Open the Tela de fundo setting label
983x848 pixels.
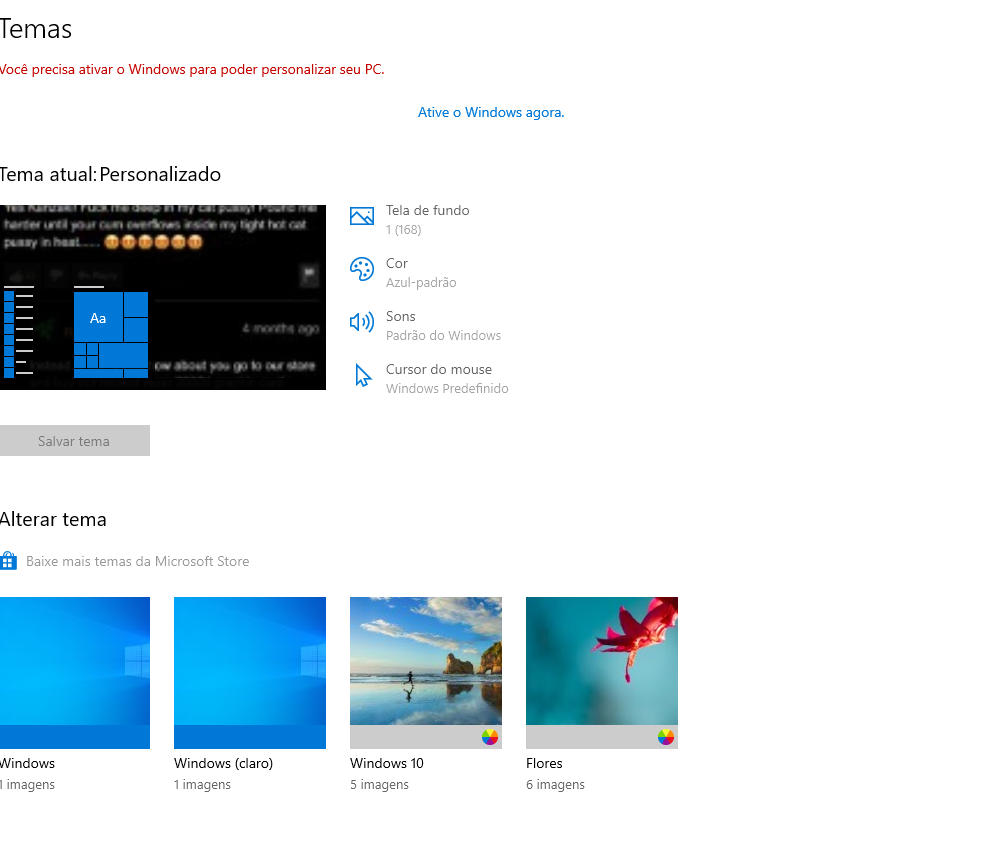(428, 211)
